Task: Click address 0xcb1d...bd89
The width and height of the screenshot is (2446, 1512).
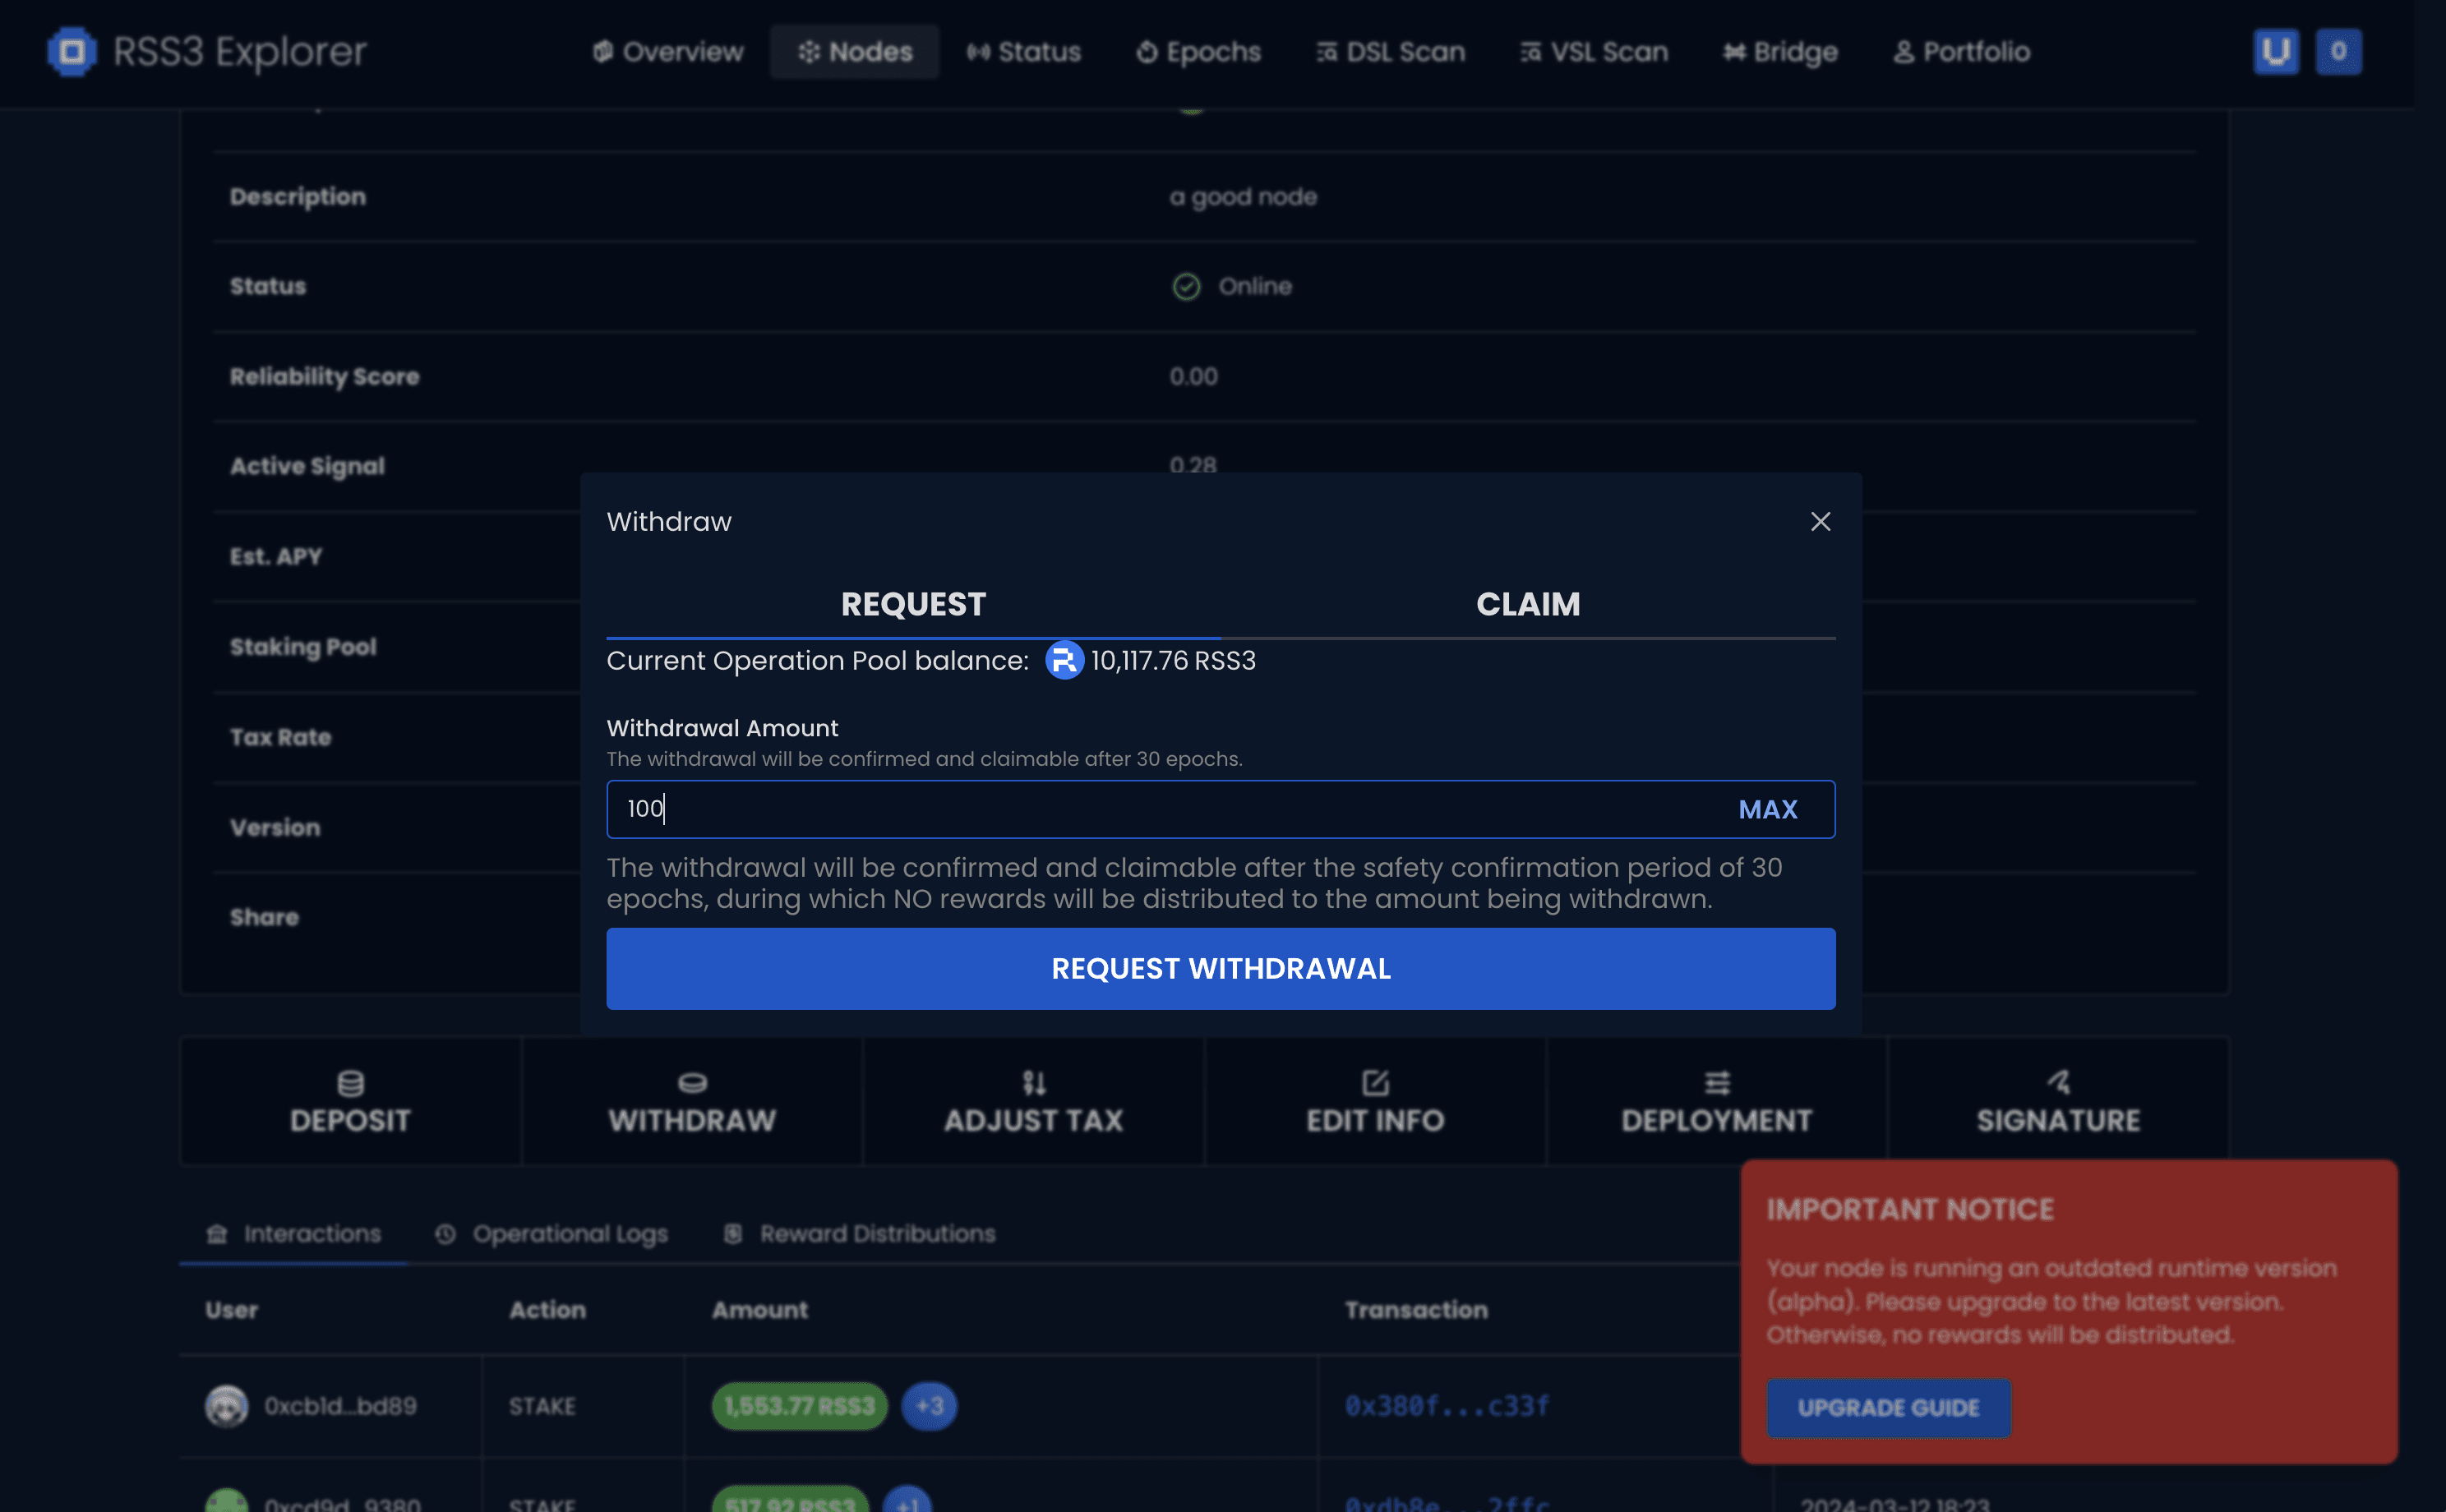Action: click(x=340, y=1406)
